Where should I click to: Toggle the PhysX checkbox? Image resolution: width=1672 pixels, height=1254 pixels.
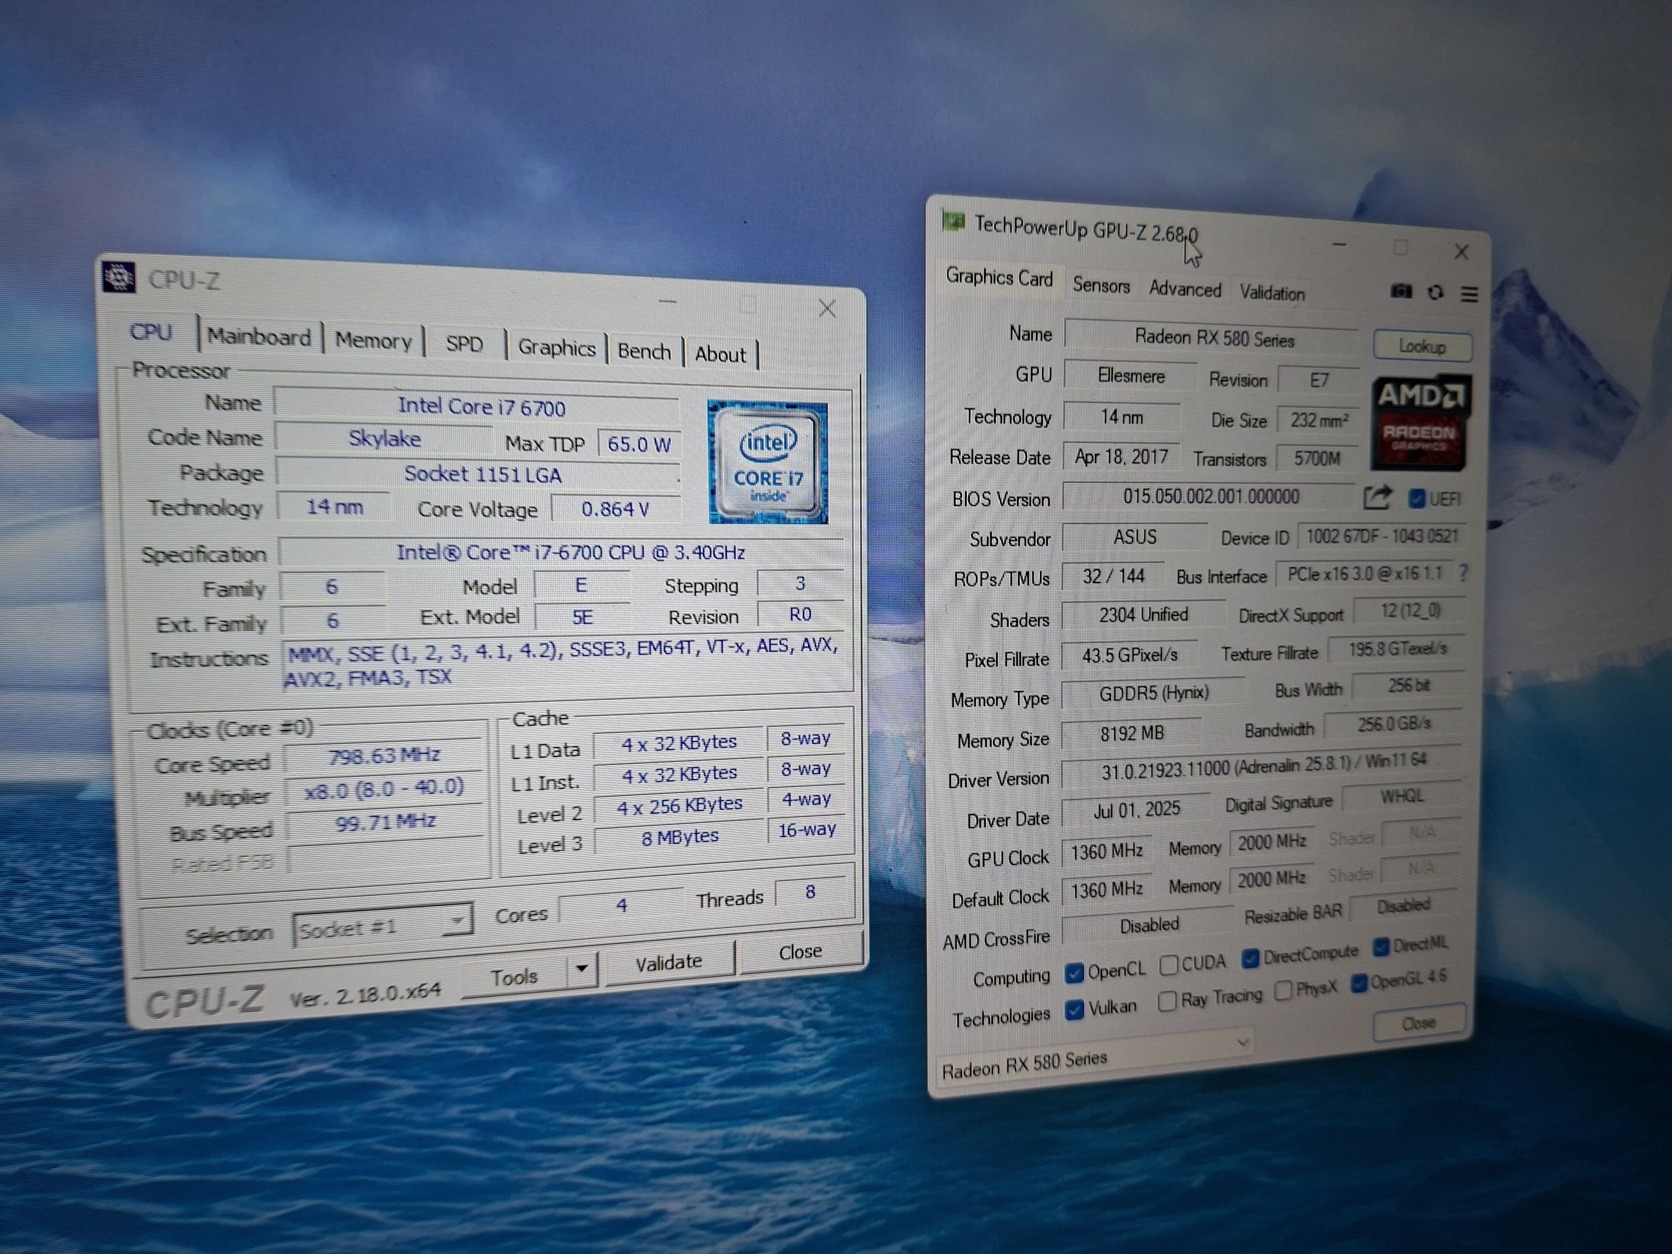(x=1283, y=991)
